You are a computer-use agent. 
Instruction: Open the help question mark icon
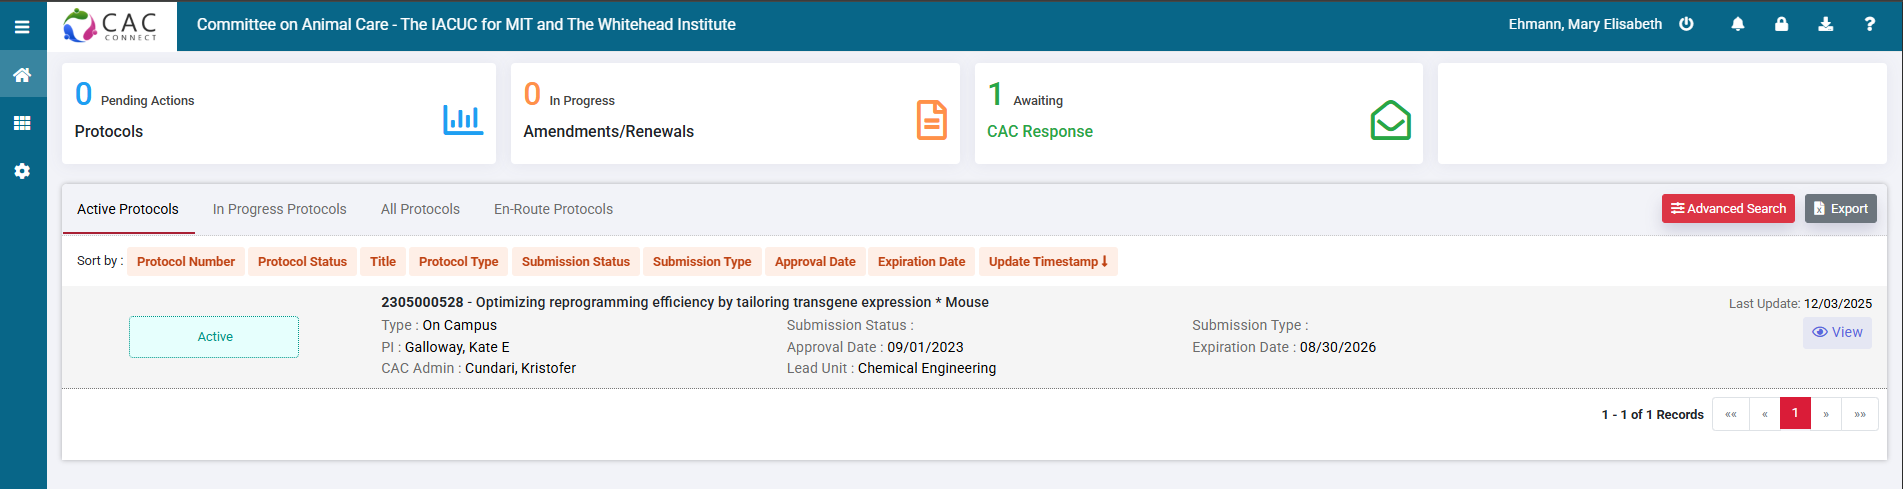[x=1869, y=24]
